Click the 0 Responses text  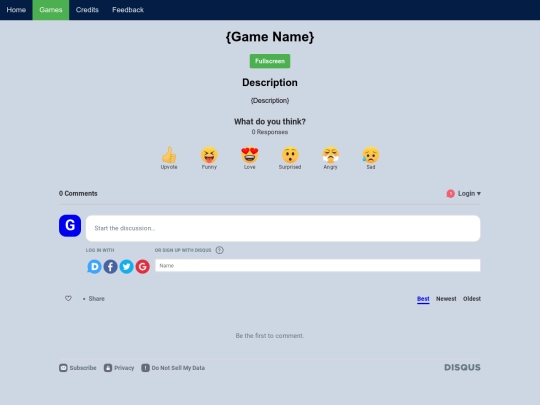pos(270,132)
